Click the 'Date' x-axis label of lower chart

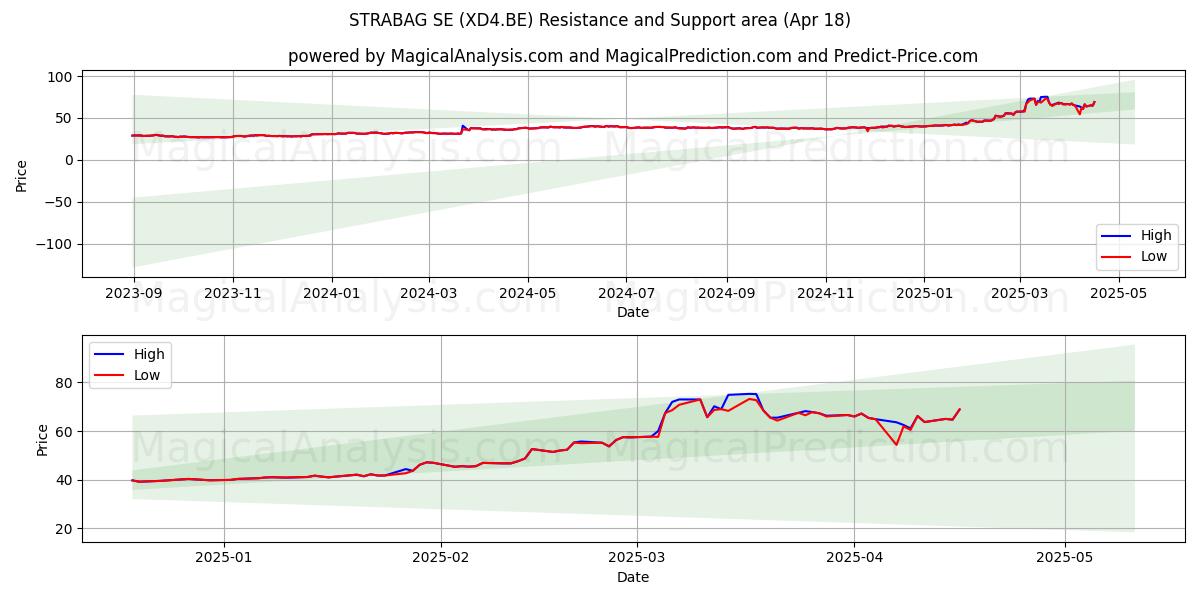click(x=633, y=578)
